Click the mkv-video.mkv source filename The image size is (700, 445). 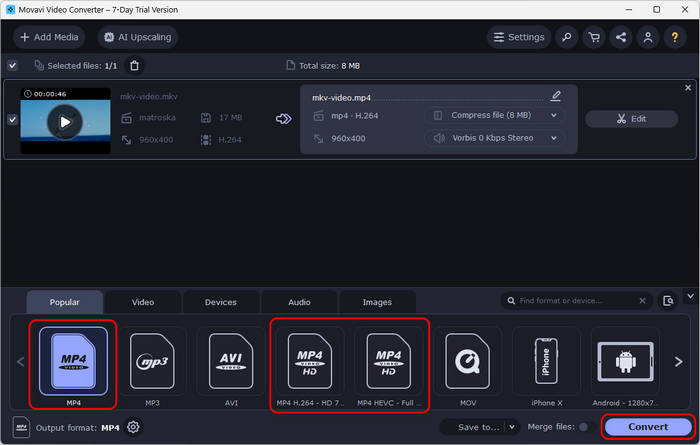point(149,96)
